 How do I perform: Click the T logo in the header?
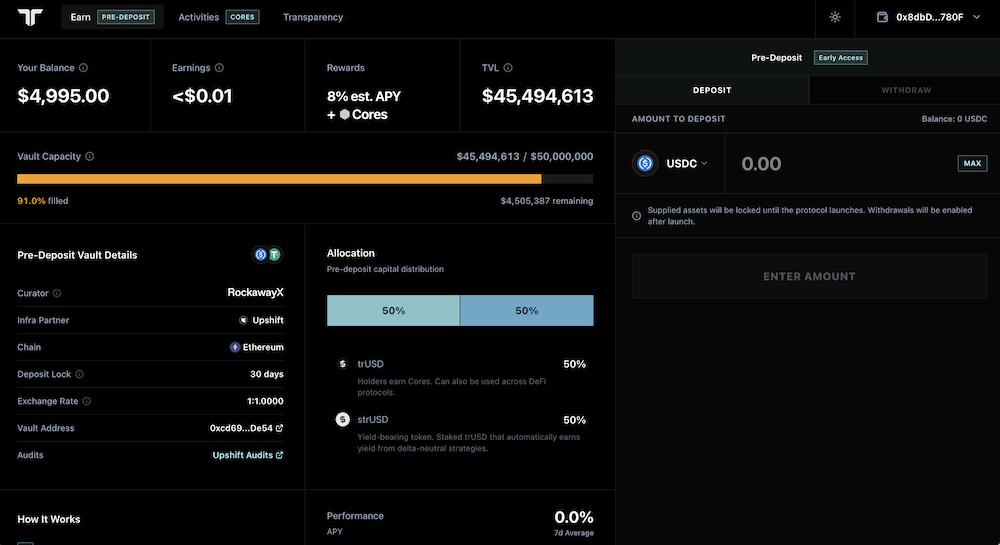click(30, 17)
